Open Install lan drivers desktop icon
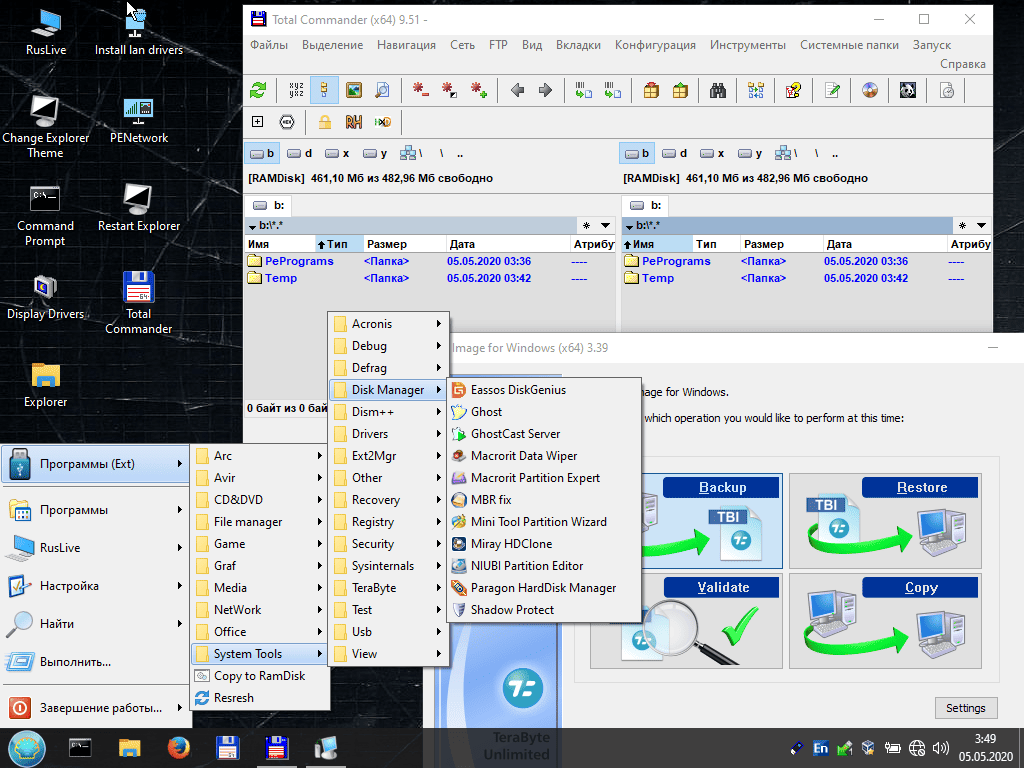The image size is (1024, 768). point(138,33)
